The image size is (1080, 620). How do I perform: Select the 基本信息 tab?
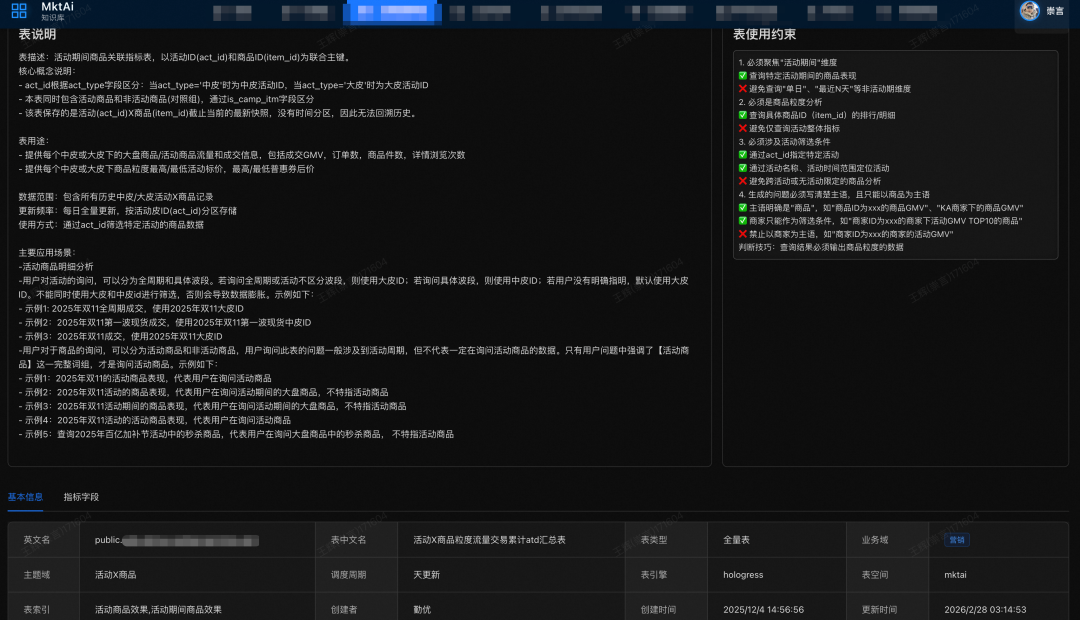(x=24, y=497)
